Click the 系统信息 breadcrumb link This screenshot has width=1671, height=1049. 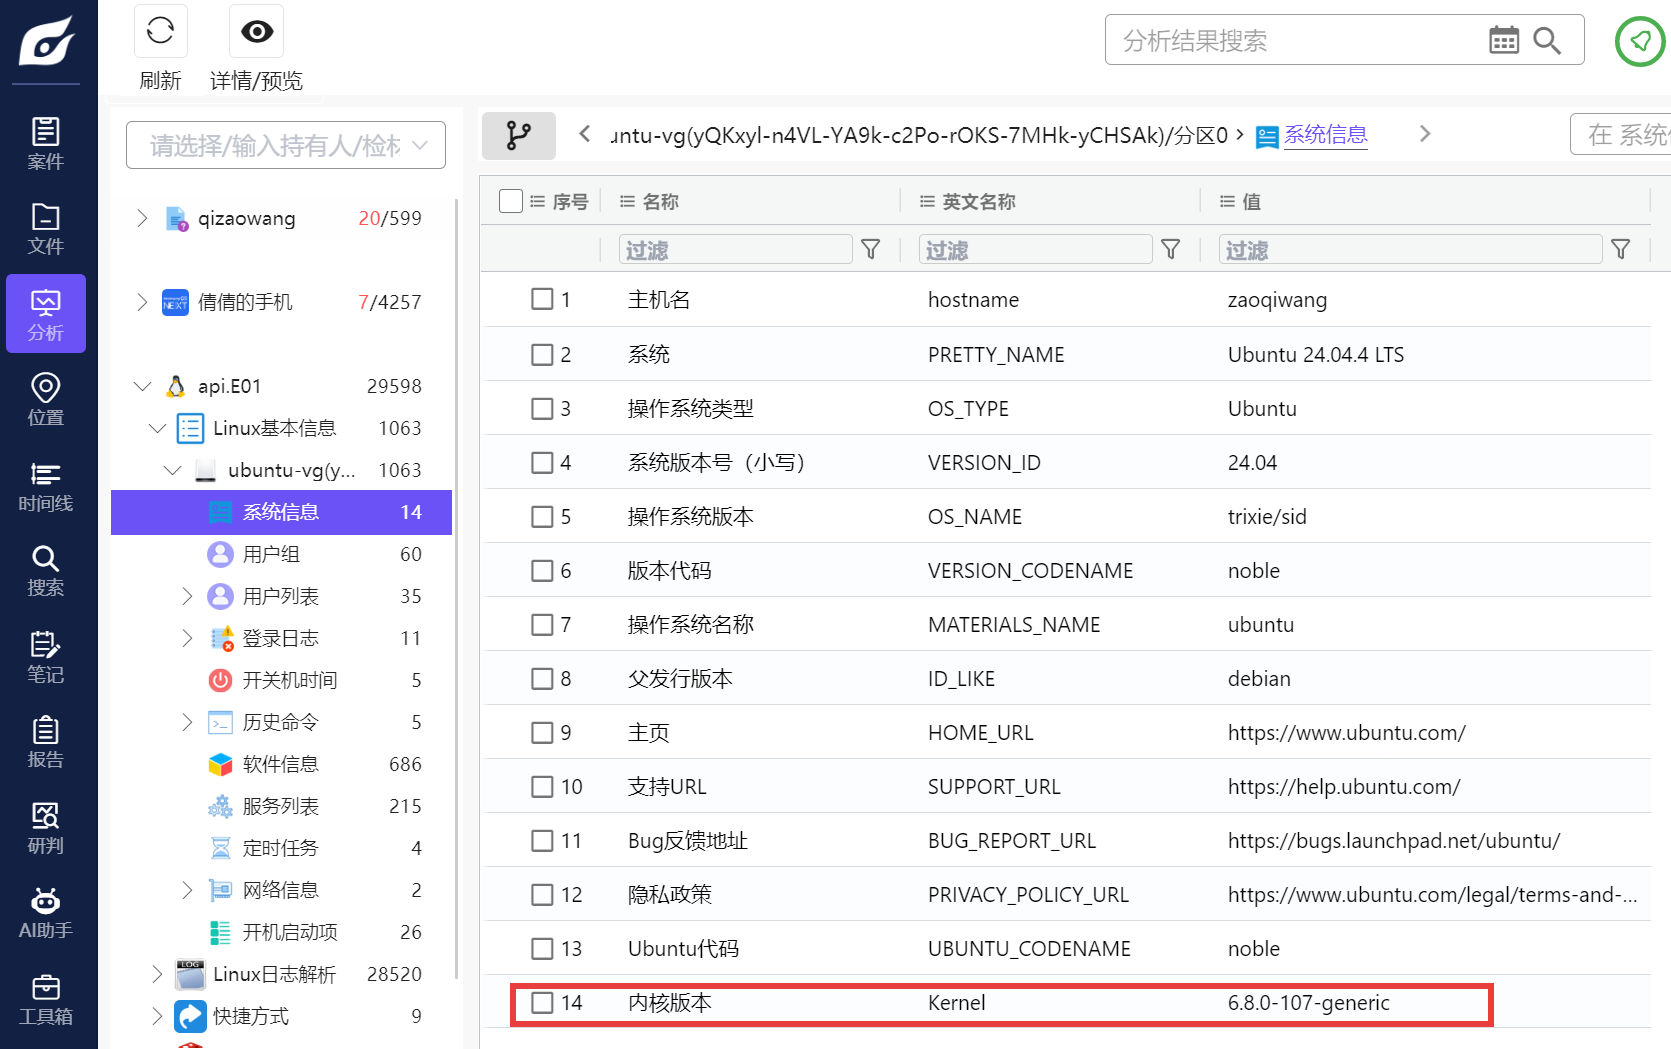click(1325, 134)
